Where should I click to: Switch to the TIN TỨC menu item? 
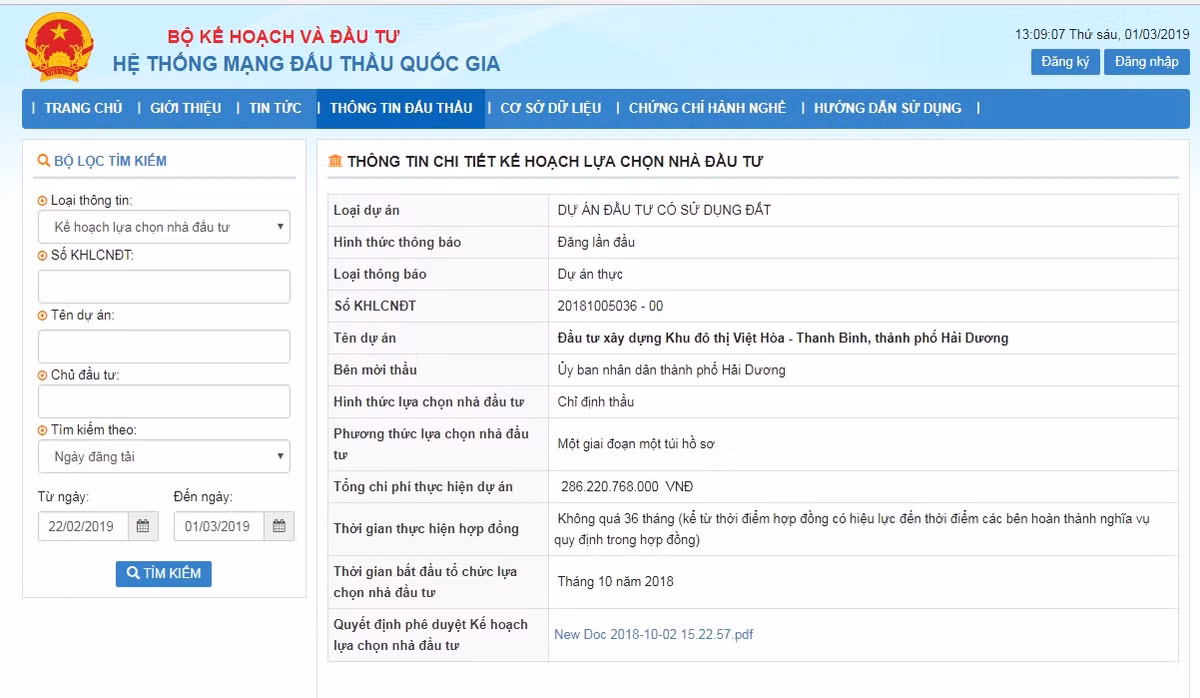275,108
